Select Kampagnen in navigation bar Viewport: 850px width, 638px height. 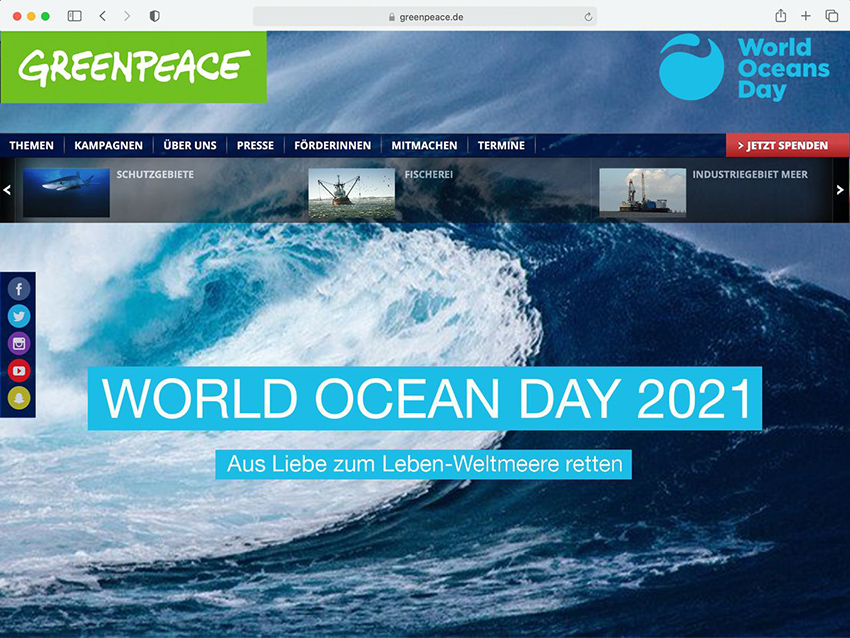(x=108, y=145)
